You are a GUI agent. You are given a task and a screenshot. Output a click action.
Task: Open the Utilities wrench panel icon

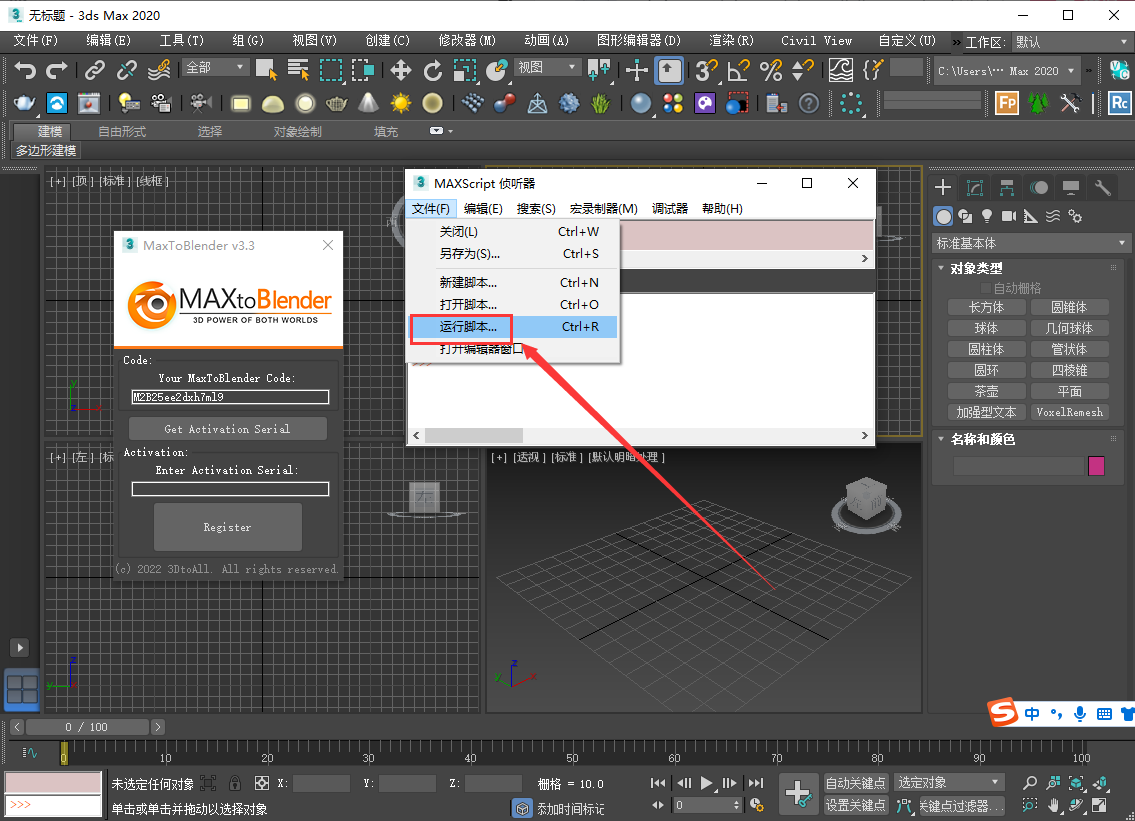1102,188
